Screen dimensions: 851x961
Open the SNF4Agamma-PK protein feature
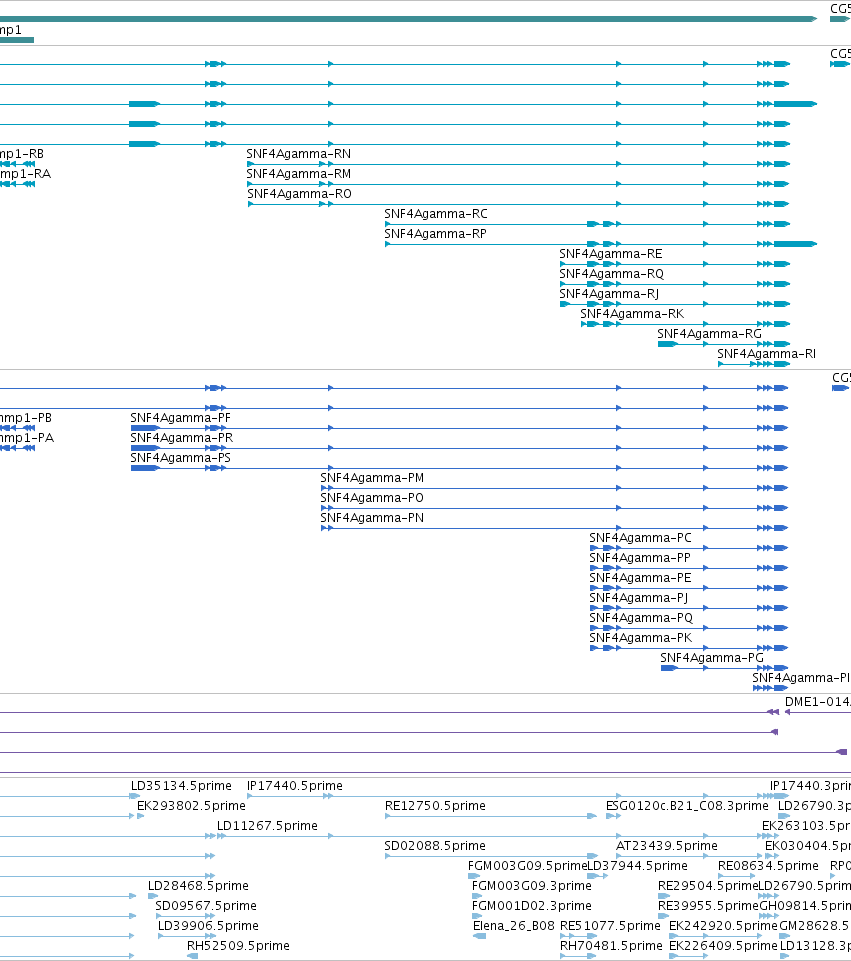(x=640, y=638)
